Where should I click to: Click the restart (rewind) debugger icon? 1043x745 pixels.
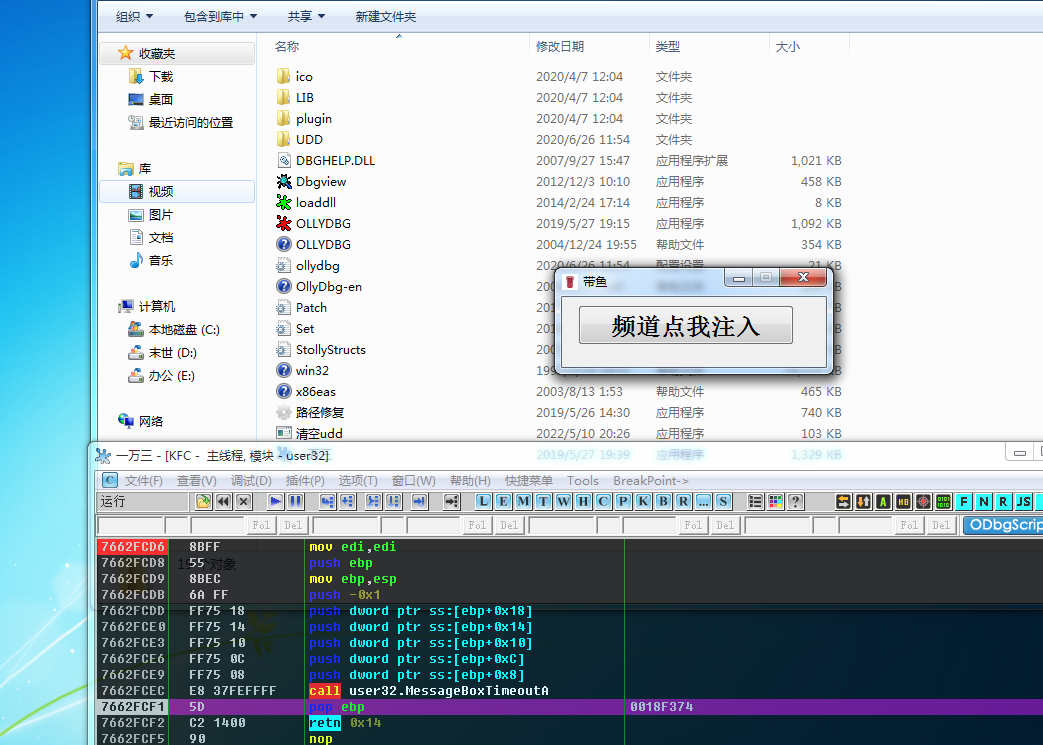click(x=224, y=501)
